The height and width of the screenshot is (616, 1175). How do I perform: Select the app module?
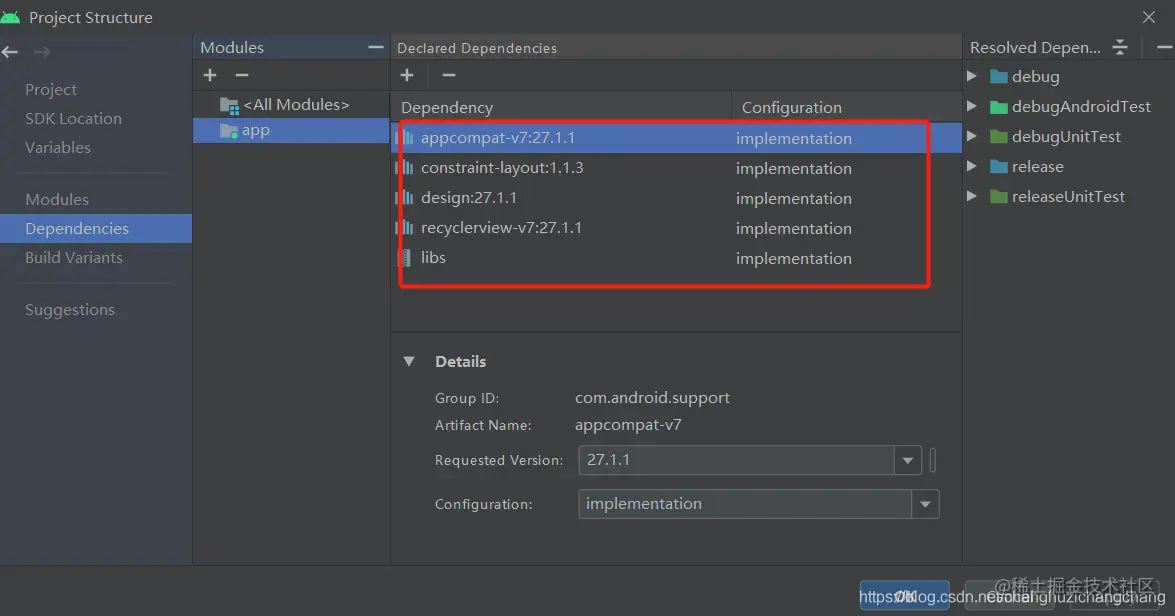pos(292,130)
